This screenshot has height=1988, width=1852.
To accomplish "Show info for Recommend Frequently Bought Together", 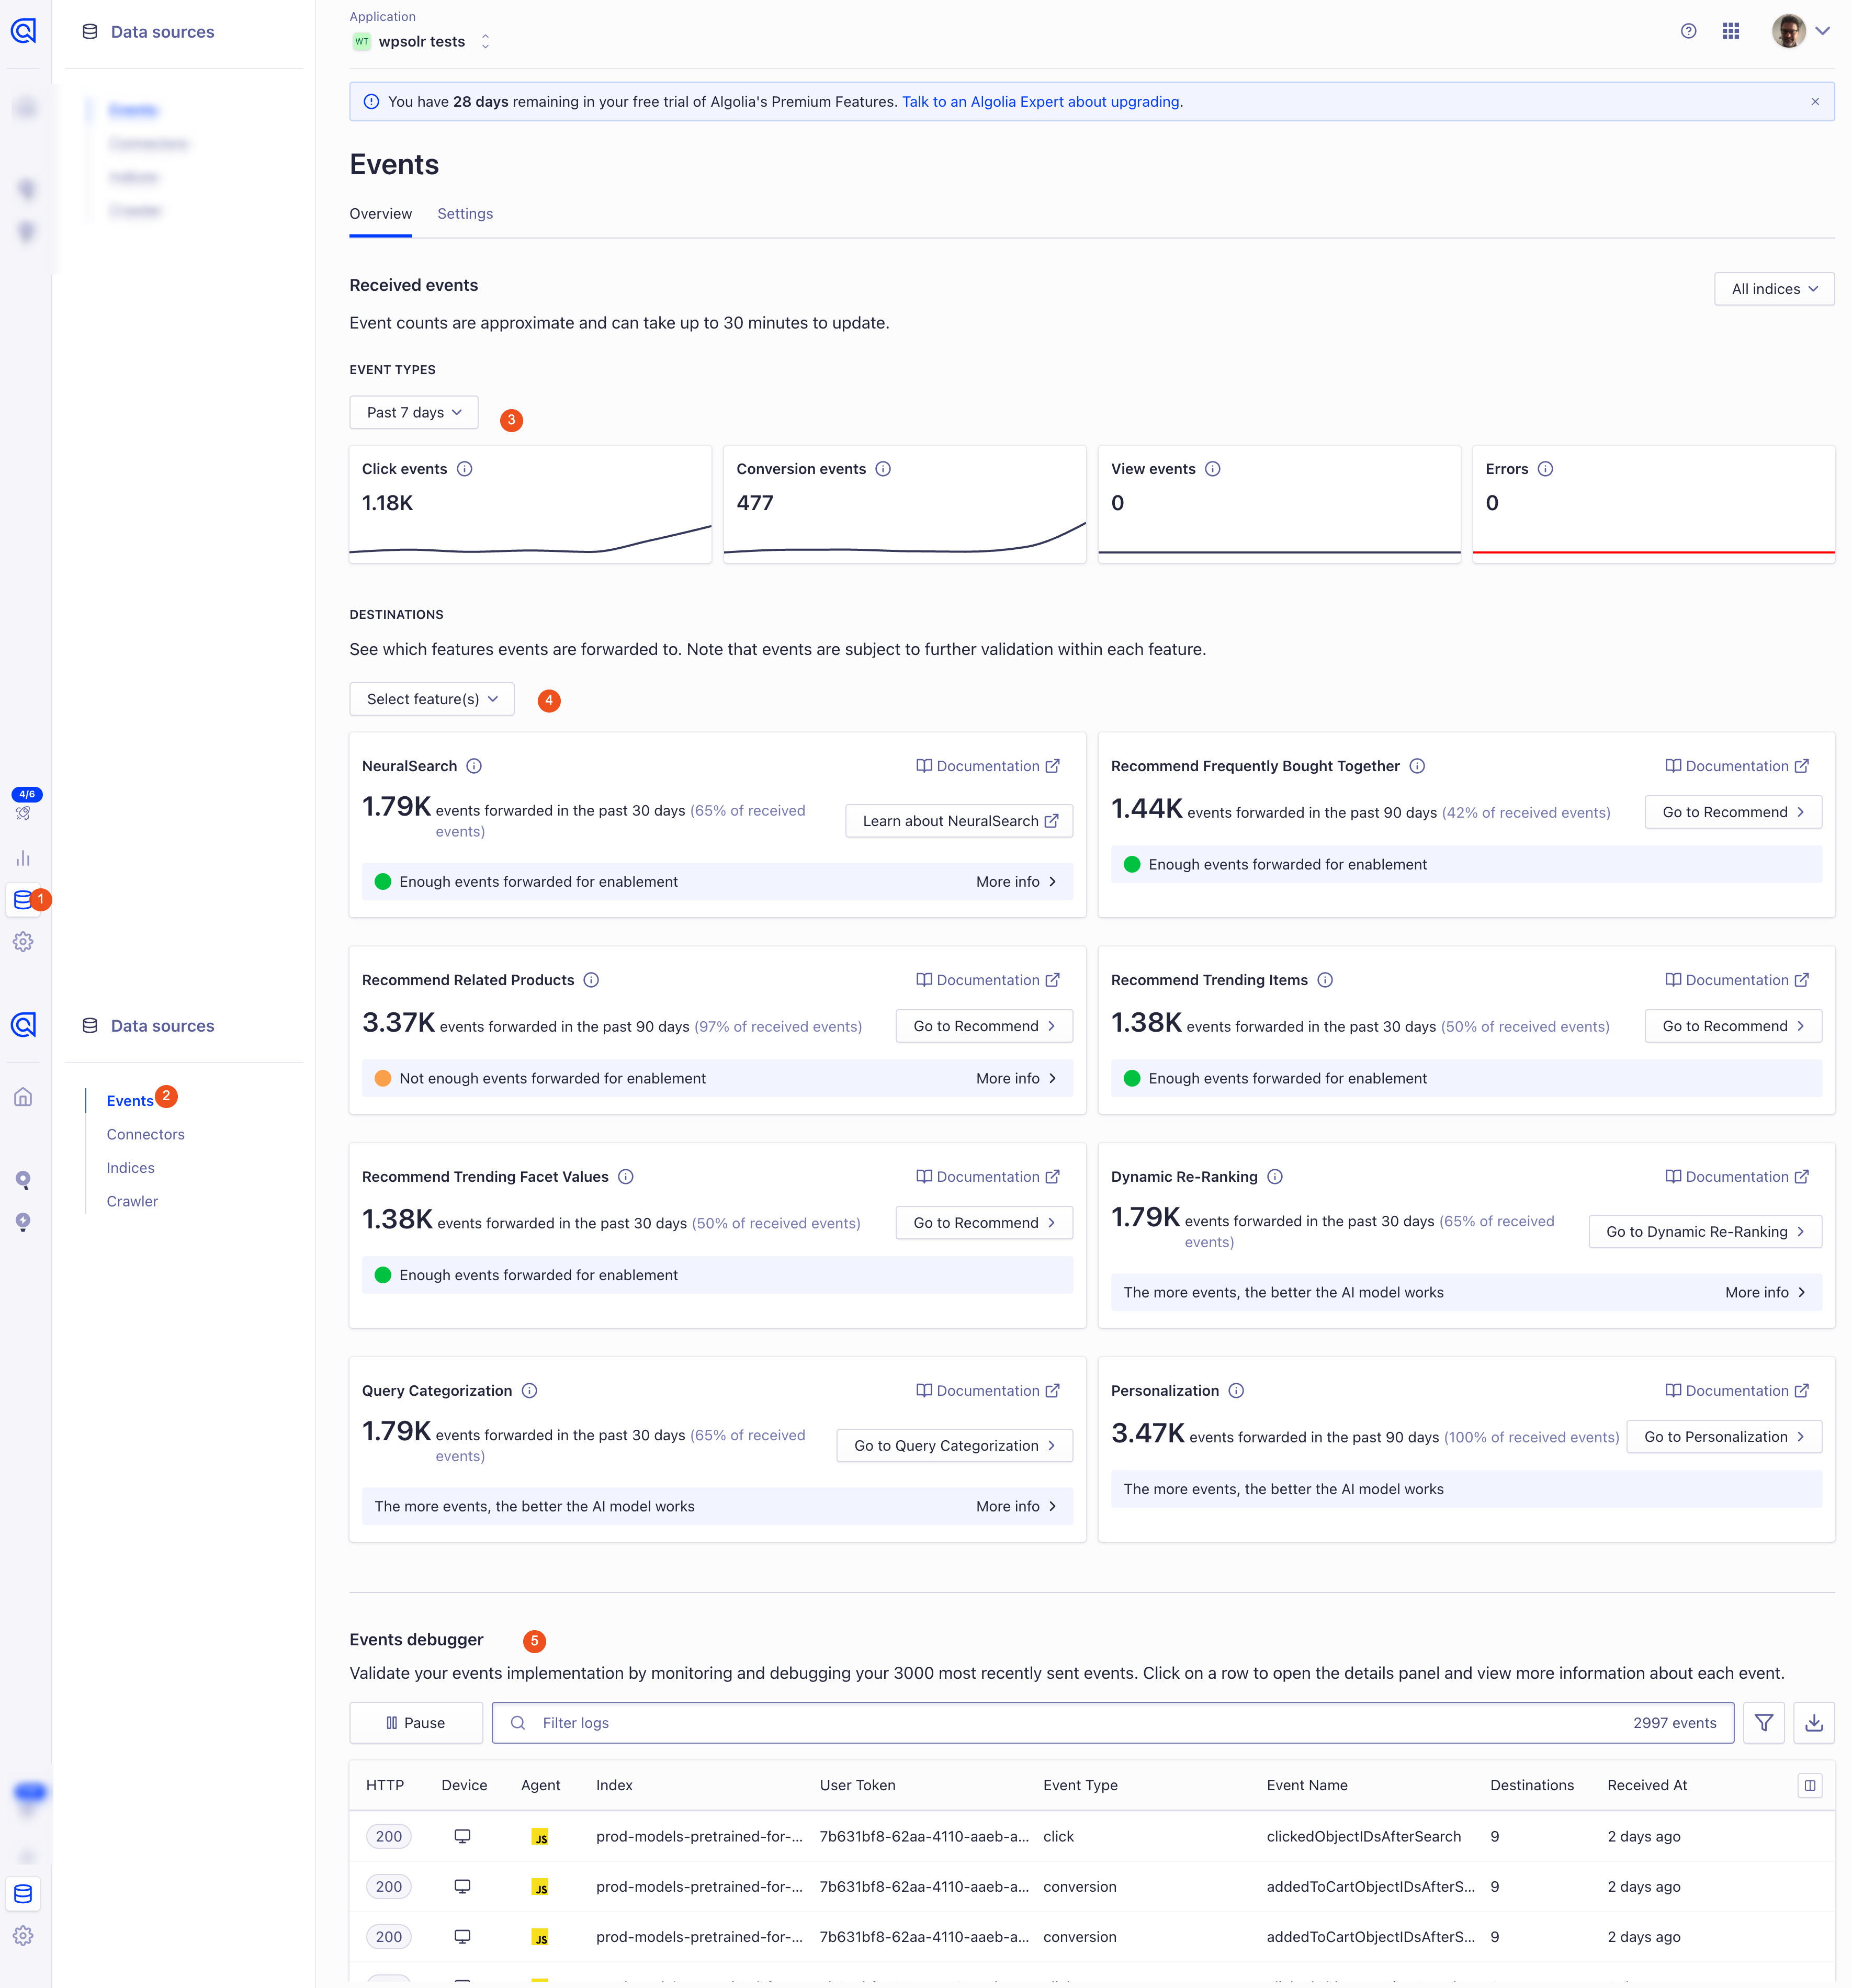I will [x=1417, y=766].
